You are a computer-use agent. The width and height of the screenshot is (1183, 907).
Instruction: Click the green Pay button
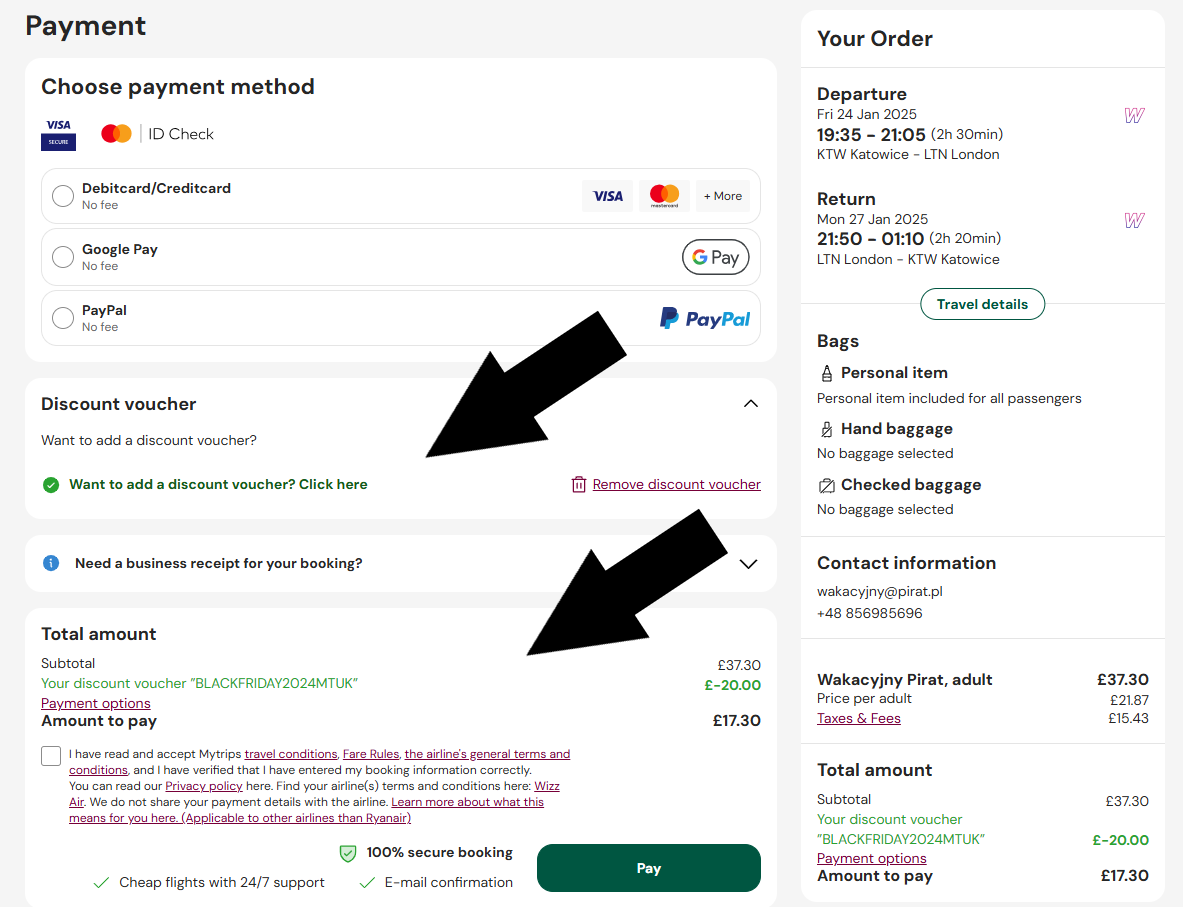point(649,868)
